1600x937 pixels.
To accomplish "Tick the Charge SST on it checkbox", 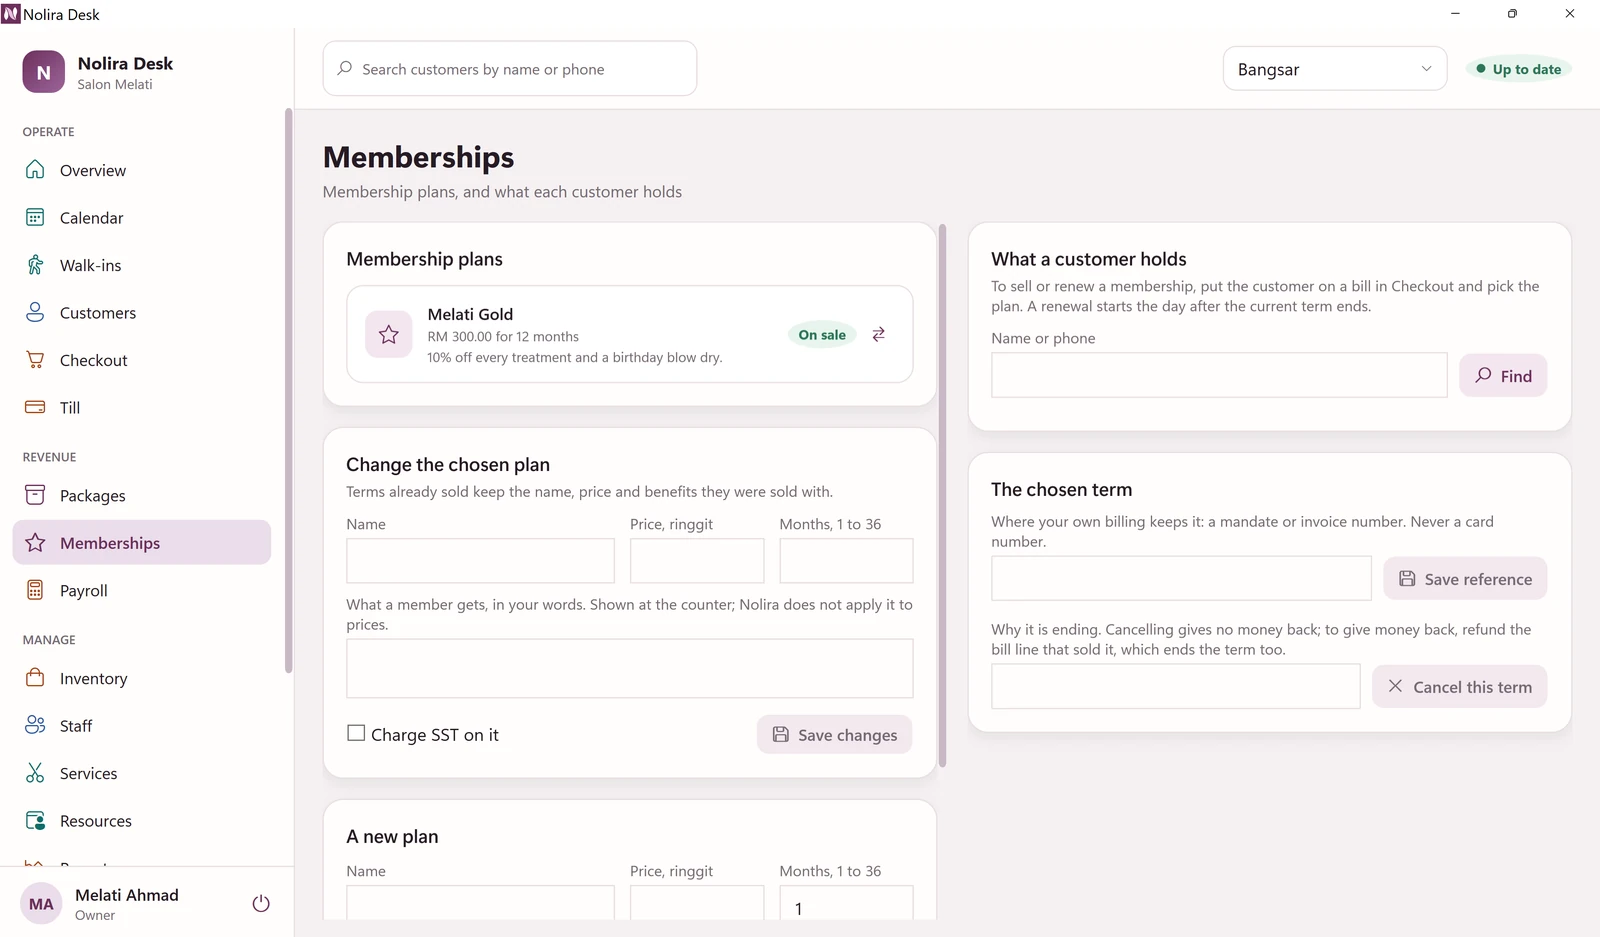I will [x=356, y=733].
